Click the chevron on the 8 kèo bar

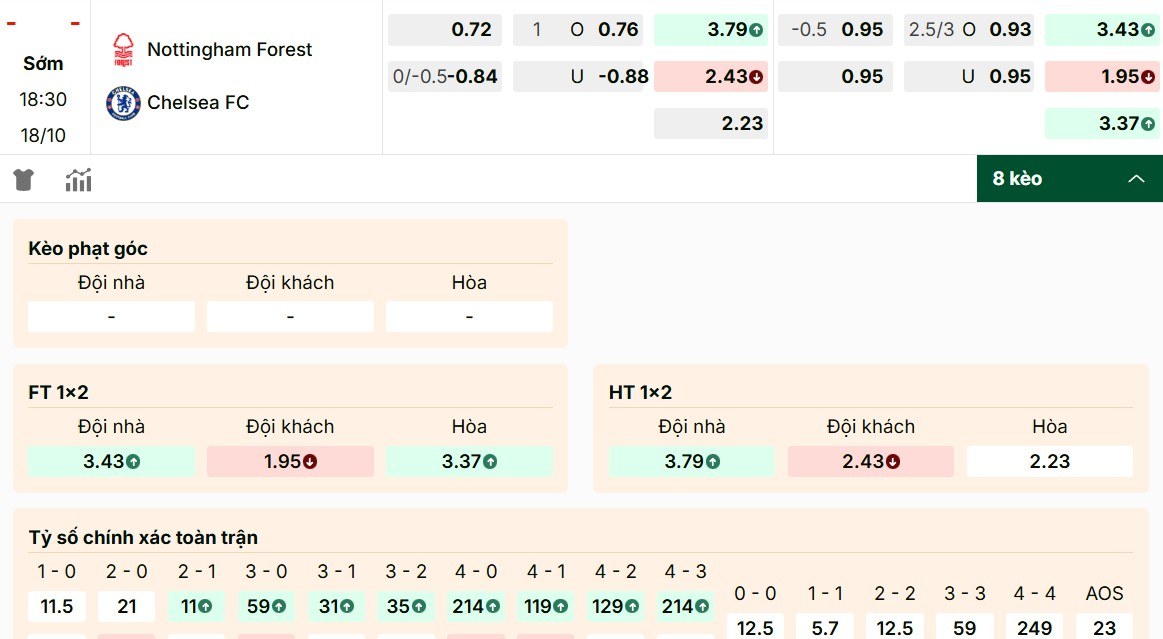(1136, 178)
